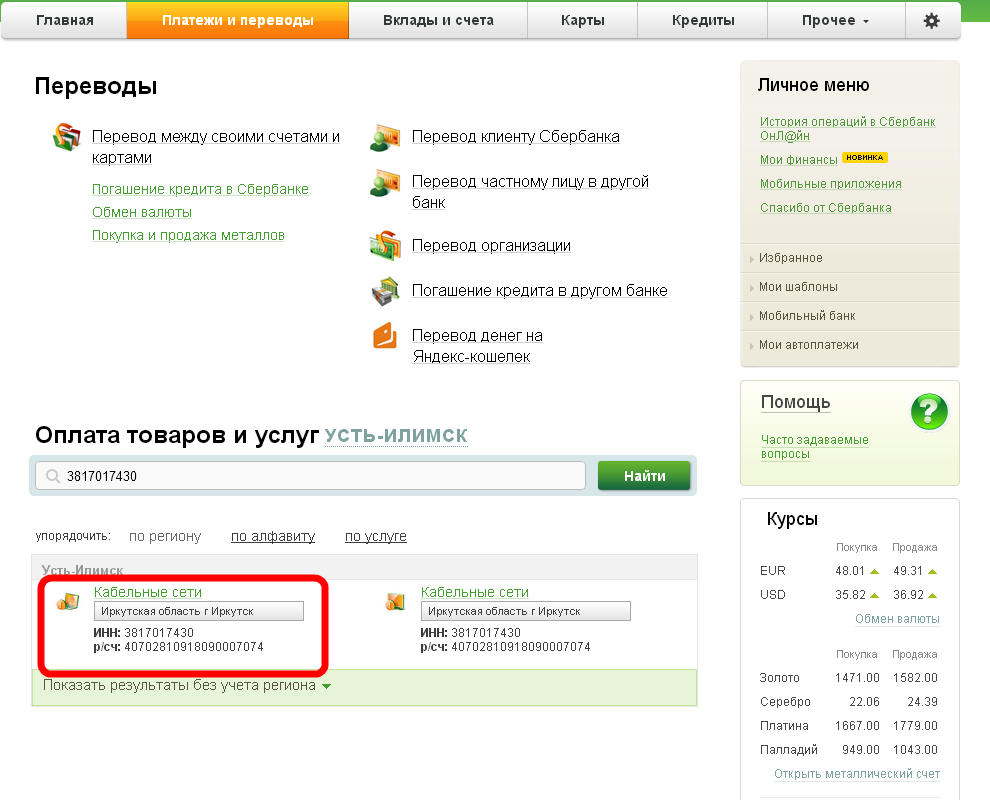The width and height of the screenshot is (990, 800).
Task: Expand Избранное in the personal menu
Action: tap(850, 258)
